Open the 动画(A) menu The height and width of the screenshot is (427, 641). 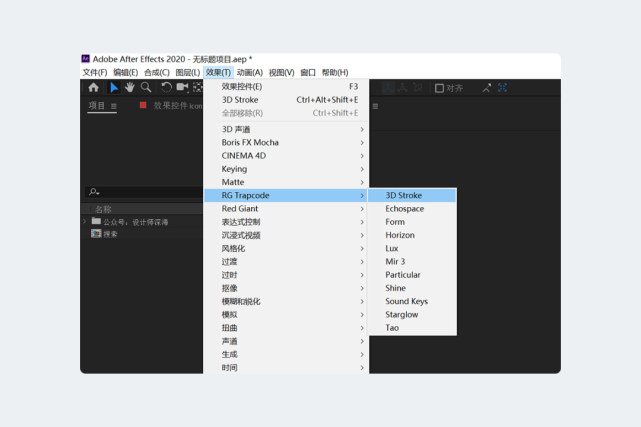pos(249,72)
